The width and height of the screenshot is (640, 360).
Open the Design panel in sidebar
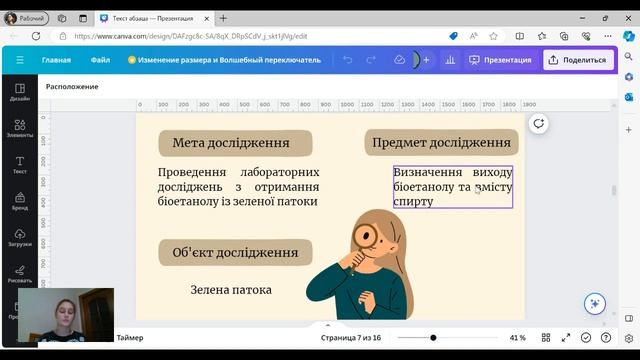point(20,92)
